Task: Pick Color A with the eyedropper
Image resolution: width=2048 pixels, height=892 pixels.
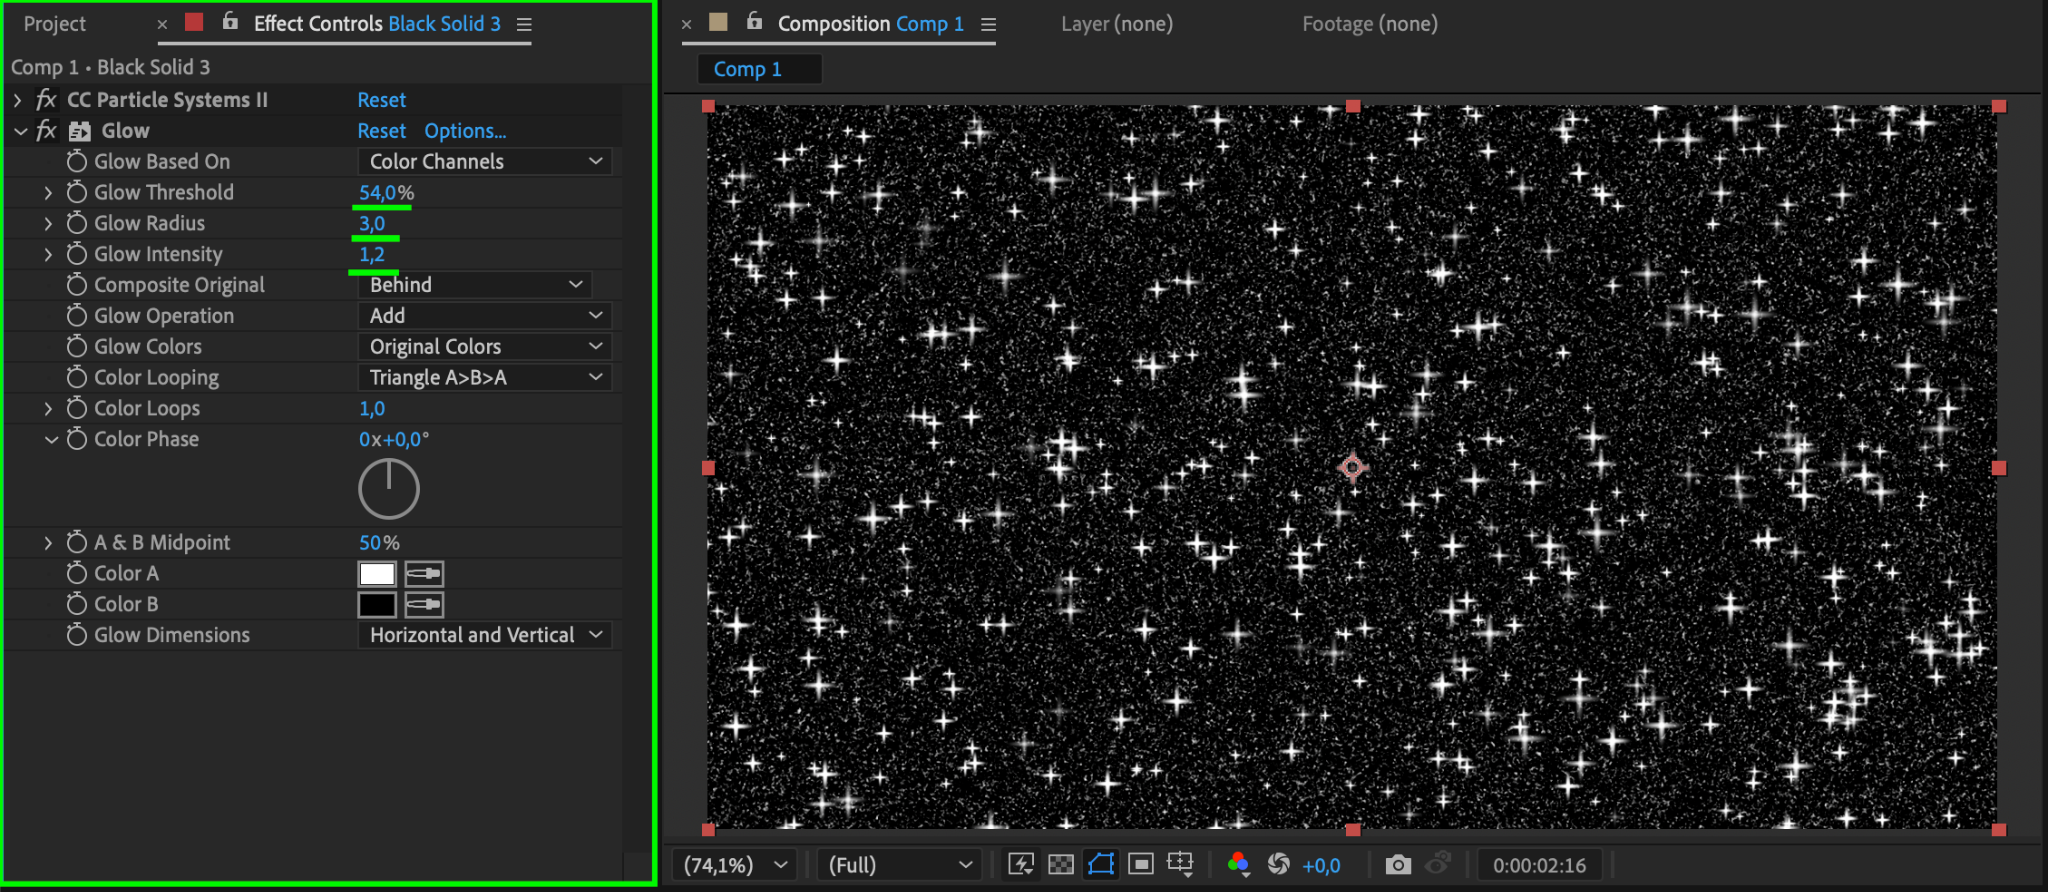Action: 424,574
